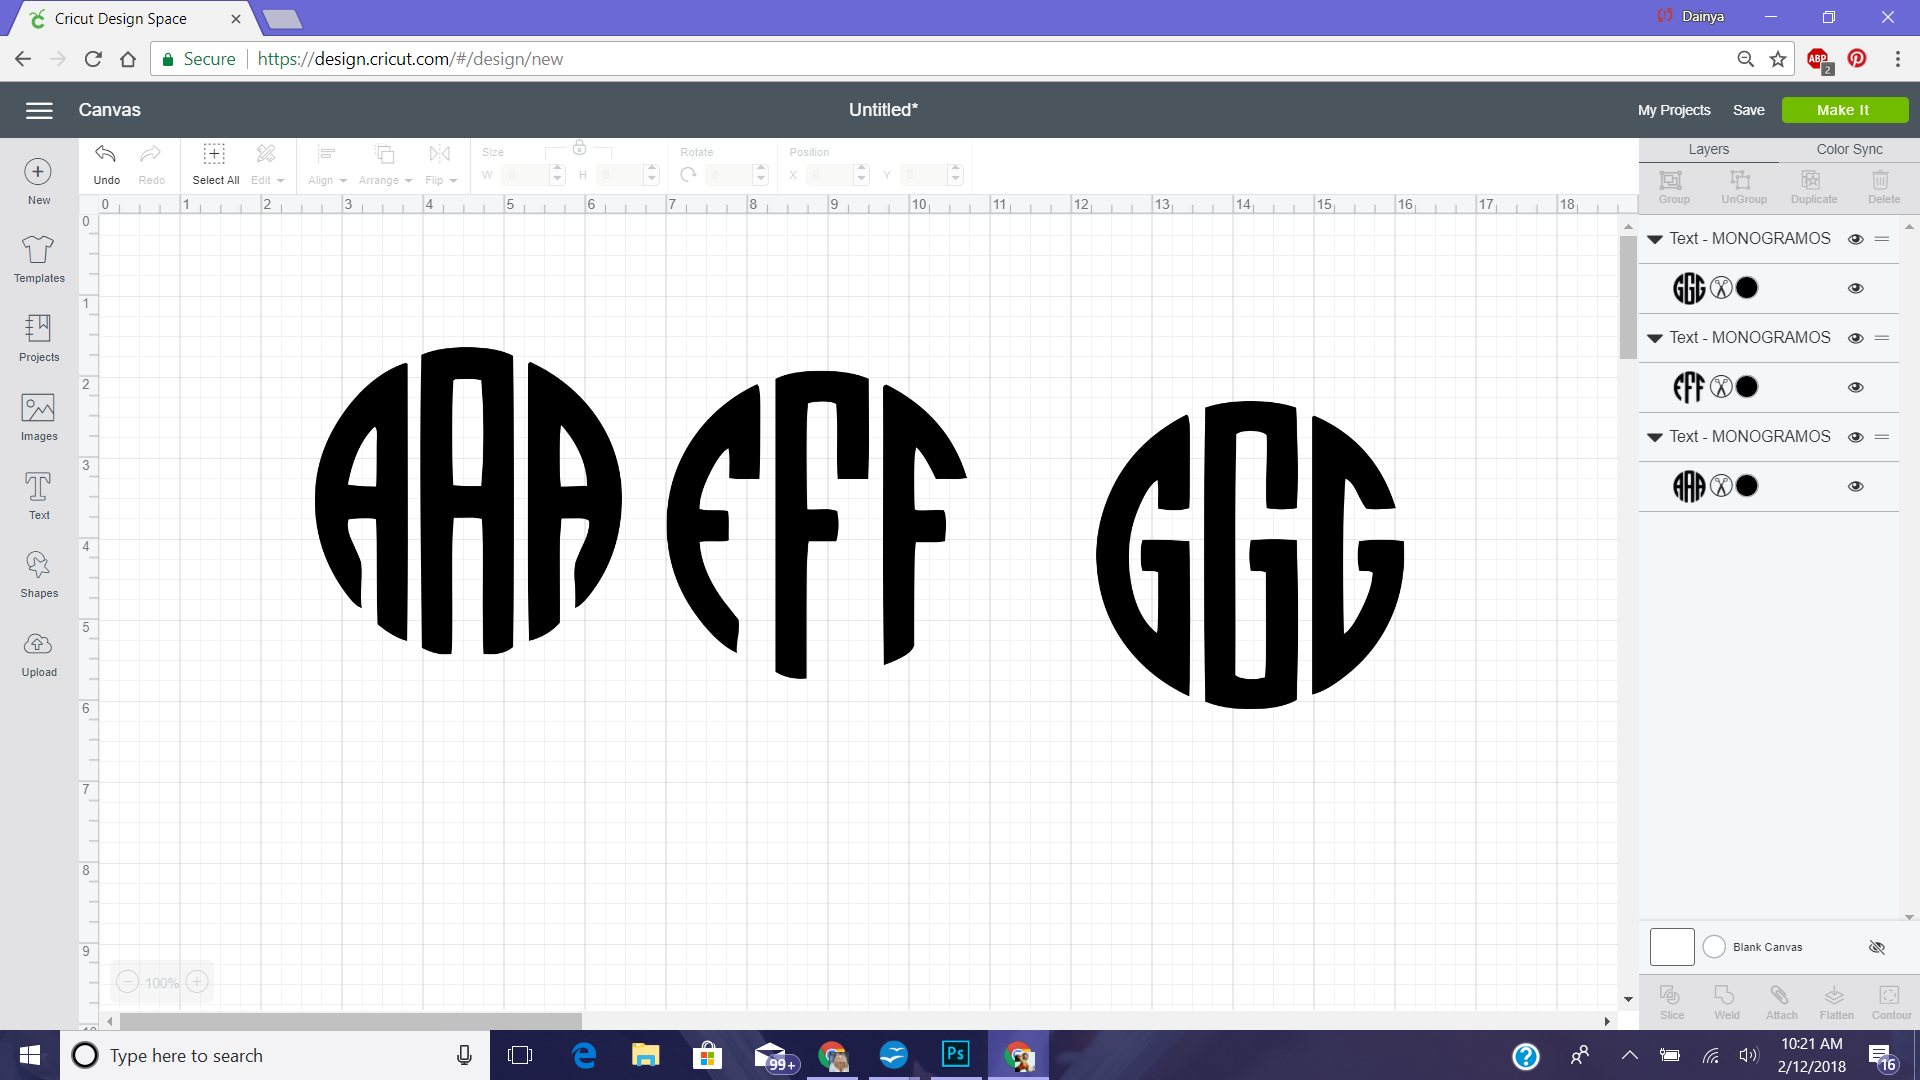Select the AAA monogram on canvas

pyautogui.click(x=468, y=500)
